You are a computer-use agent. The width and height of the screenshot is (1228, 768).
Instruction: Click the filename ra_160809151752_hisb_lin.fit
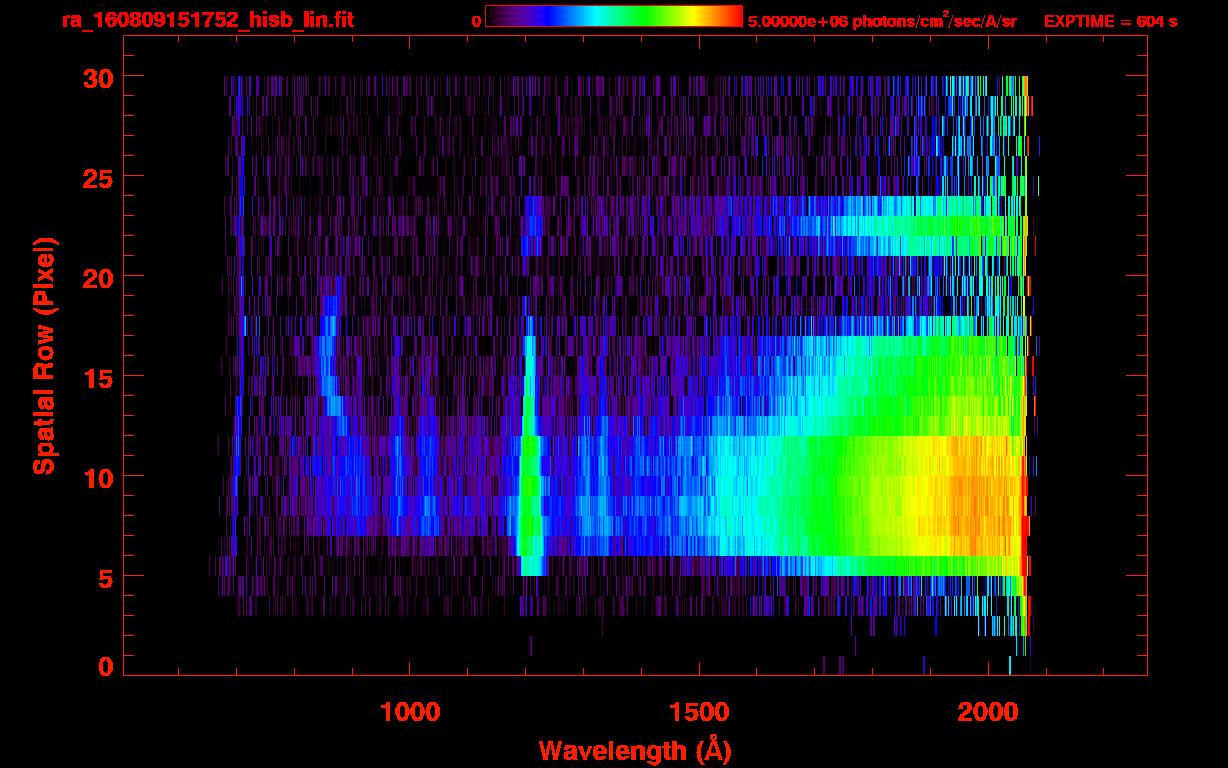[x=207, y=20]
